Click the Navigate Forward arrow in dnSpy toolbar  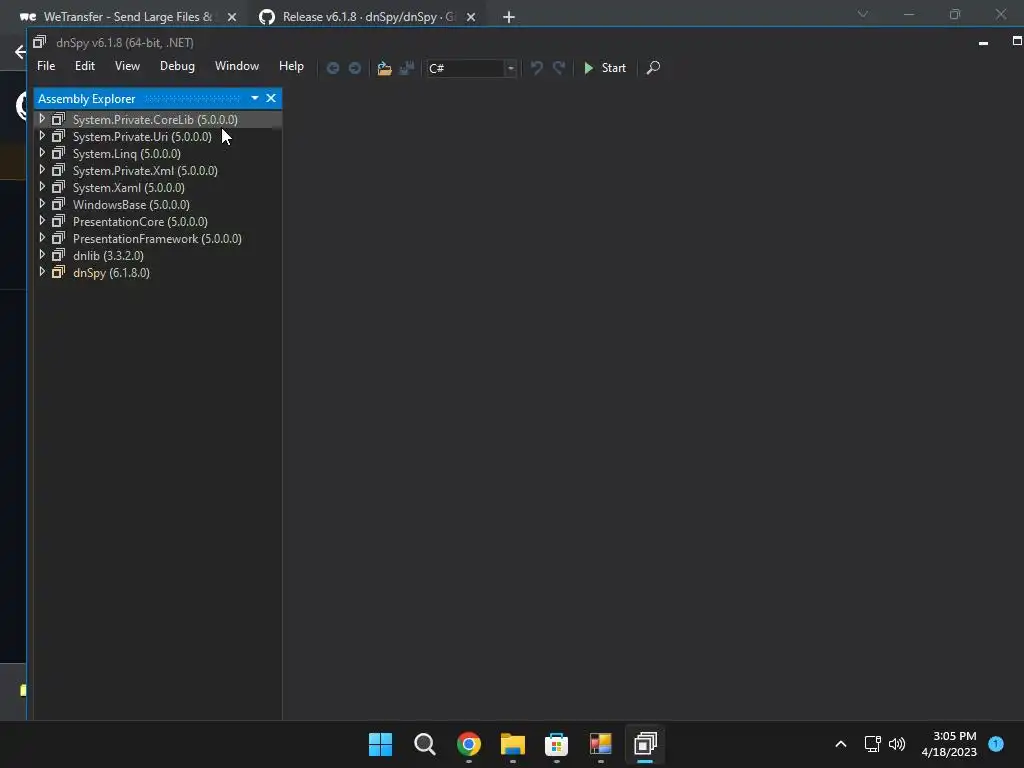(355, 68)
